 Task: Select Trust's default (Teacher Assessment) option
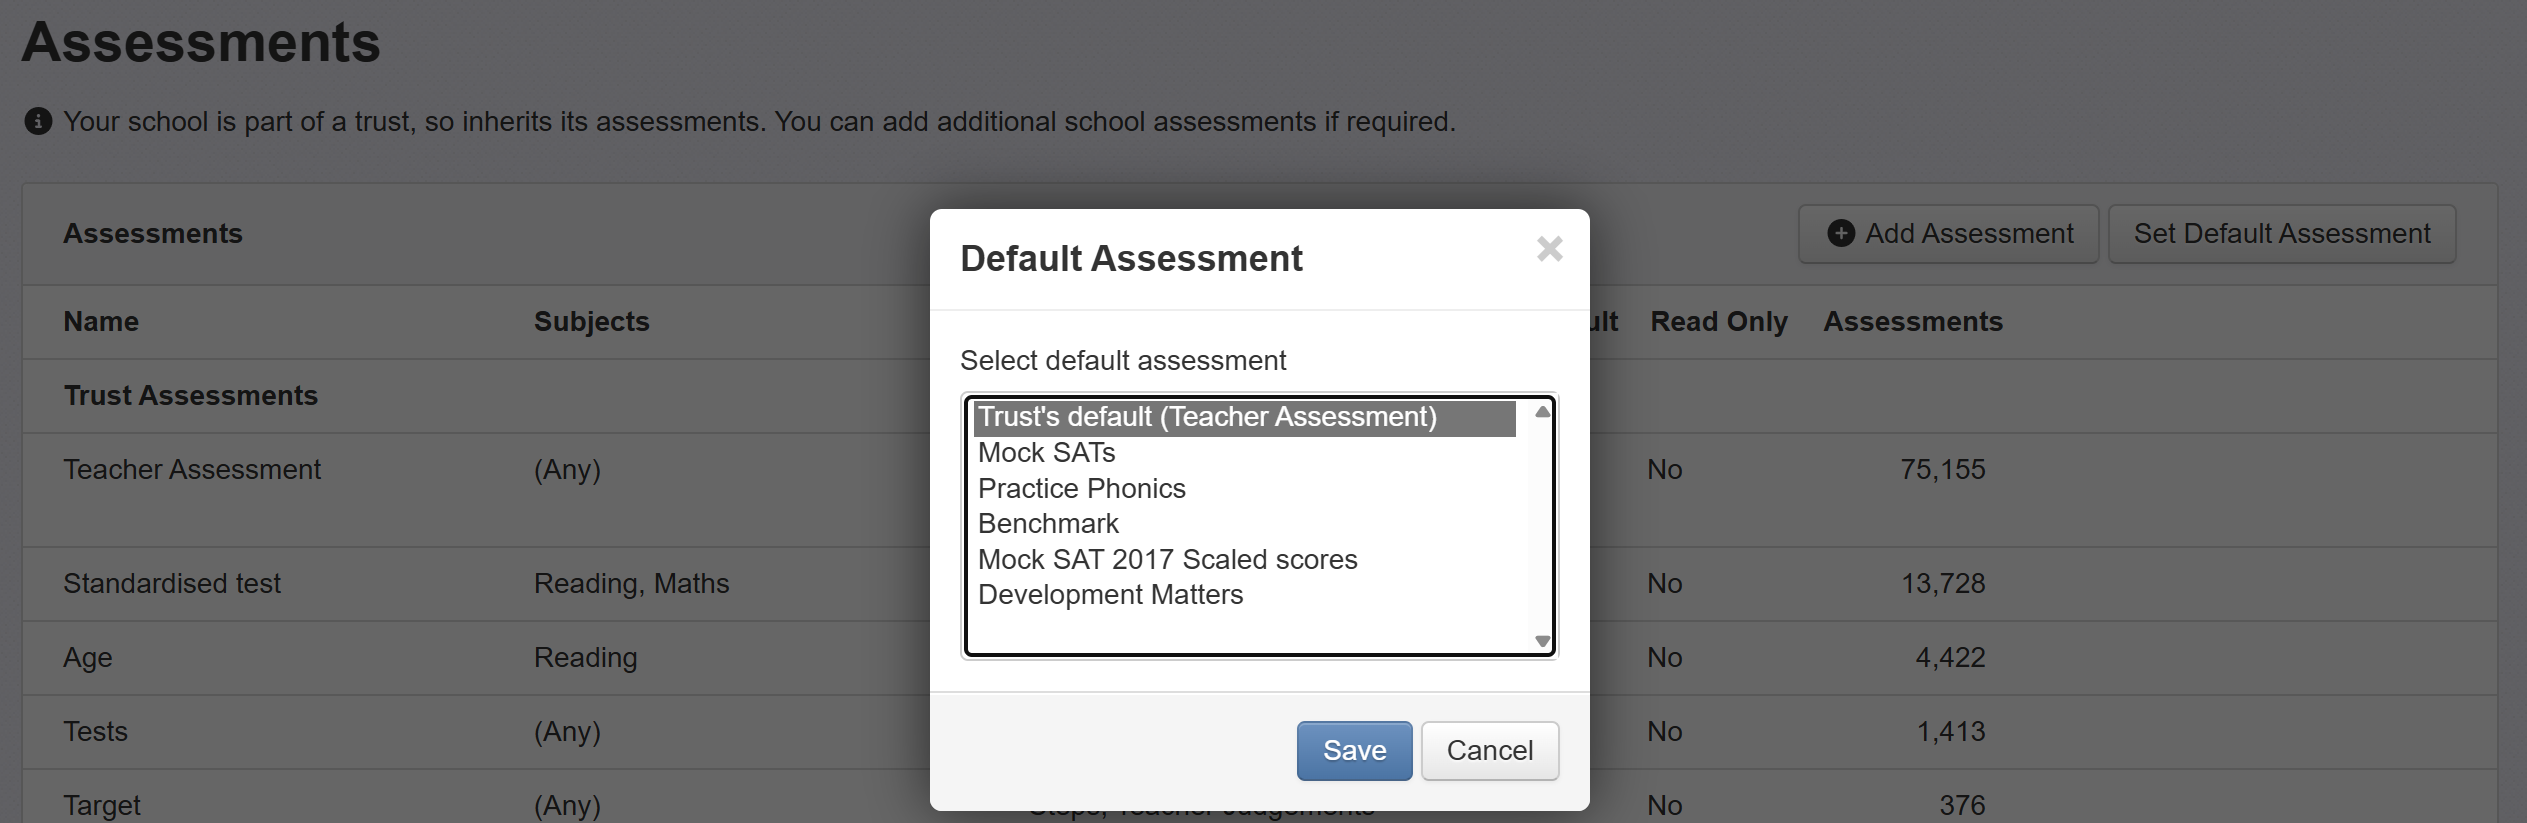click(x=1207, y=417)
